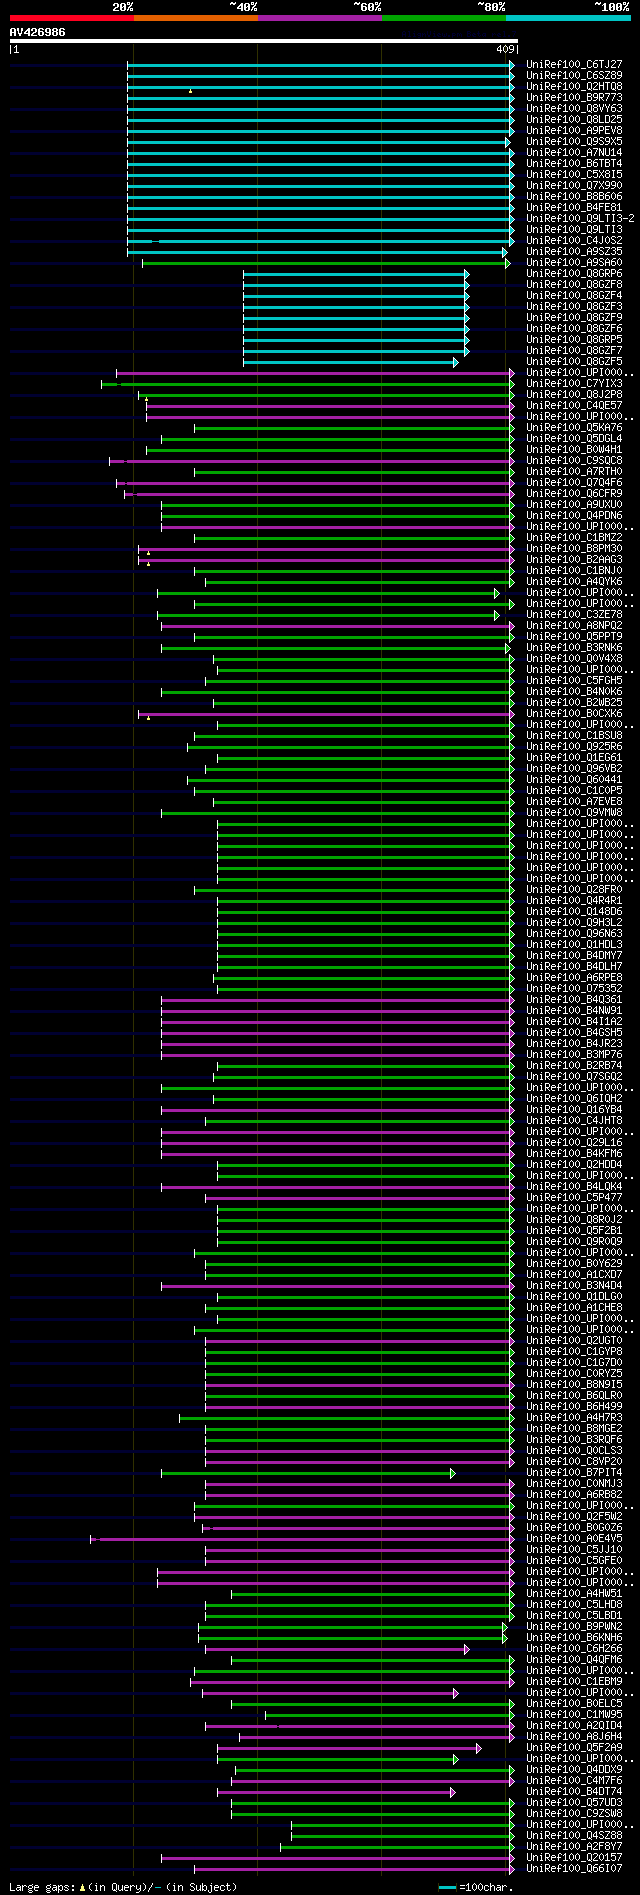Select the UniRef100_Q8GRP6 label
This screenshot has height=1895, width=640.
574,273
